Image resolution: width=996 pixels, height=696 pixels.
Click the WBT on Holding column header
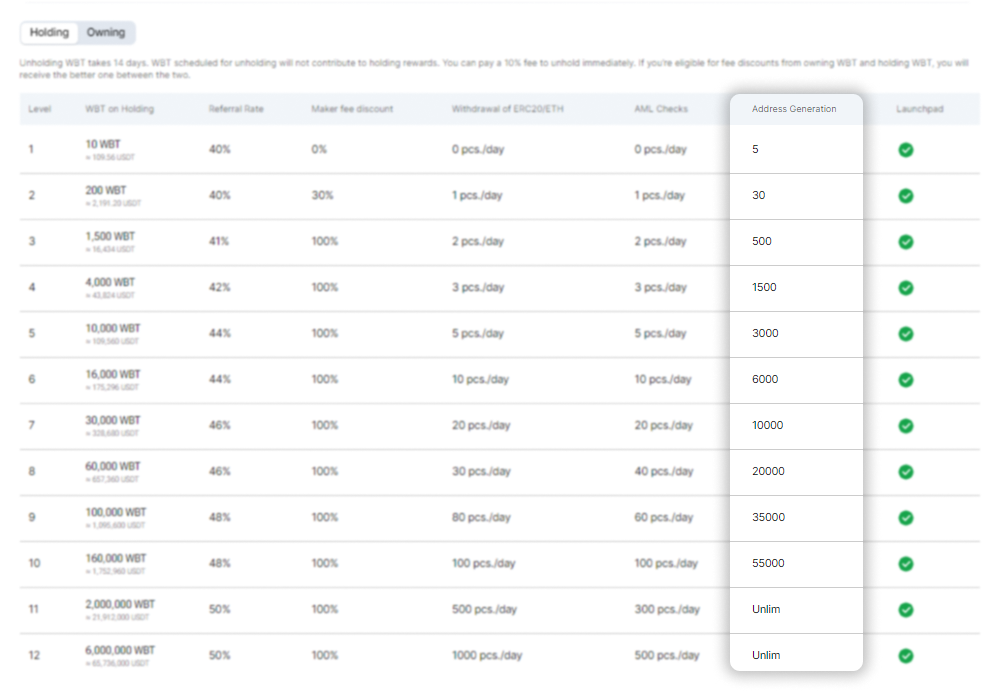tap(119, 109)
